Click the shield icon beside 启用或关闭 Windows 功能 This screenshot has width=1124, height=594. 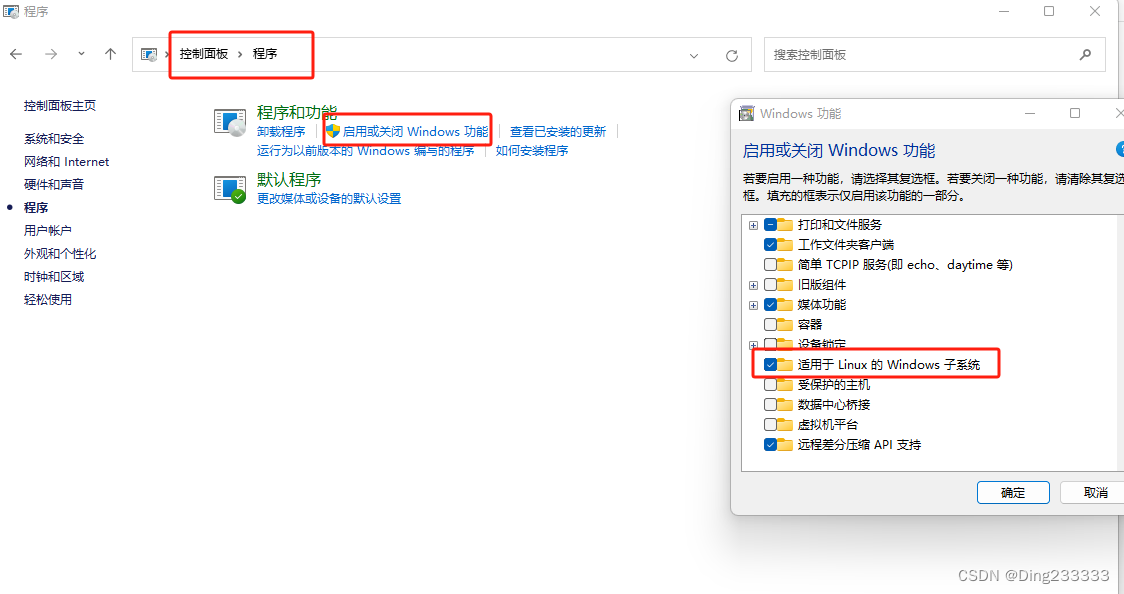(332, 131)
